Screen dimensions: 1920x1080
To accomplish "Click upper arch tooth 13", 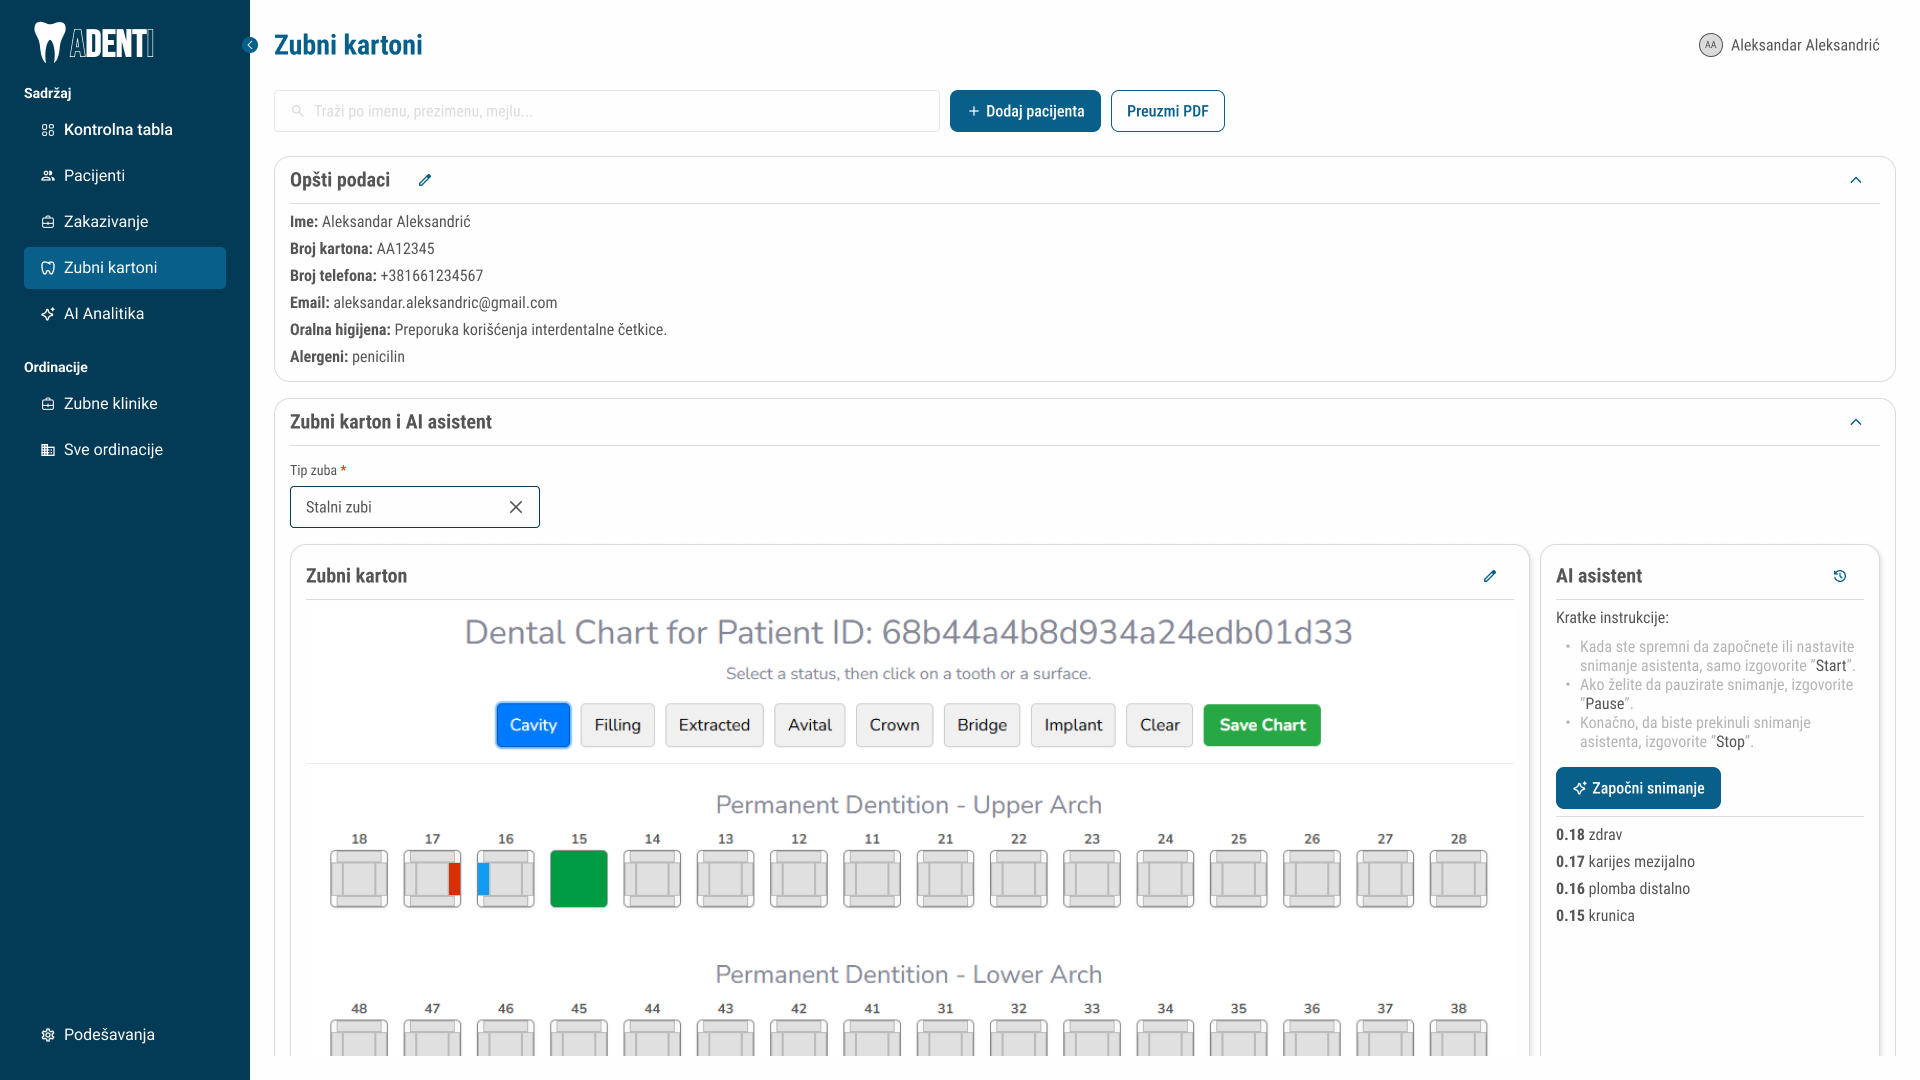I will 725,879.
